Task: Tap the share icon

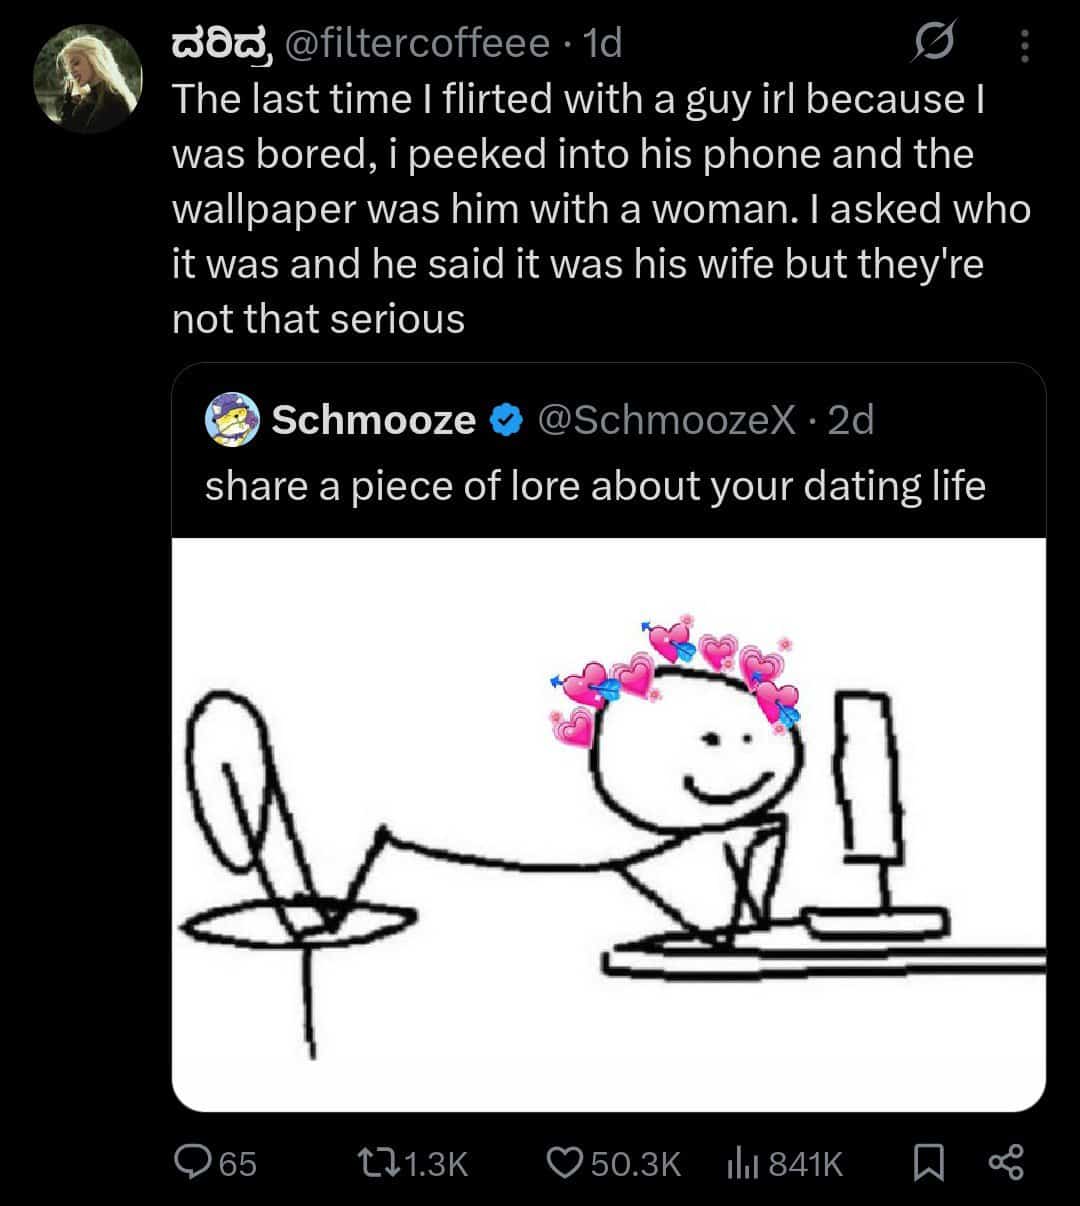Action: tap(1006, 1162)
